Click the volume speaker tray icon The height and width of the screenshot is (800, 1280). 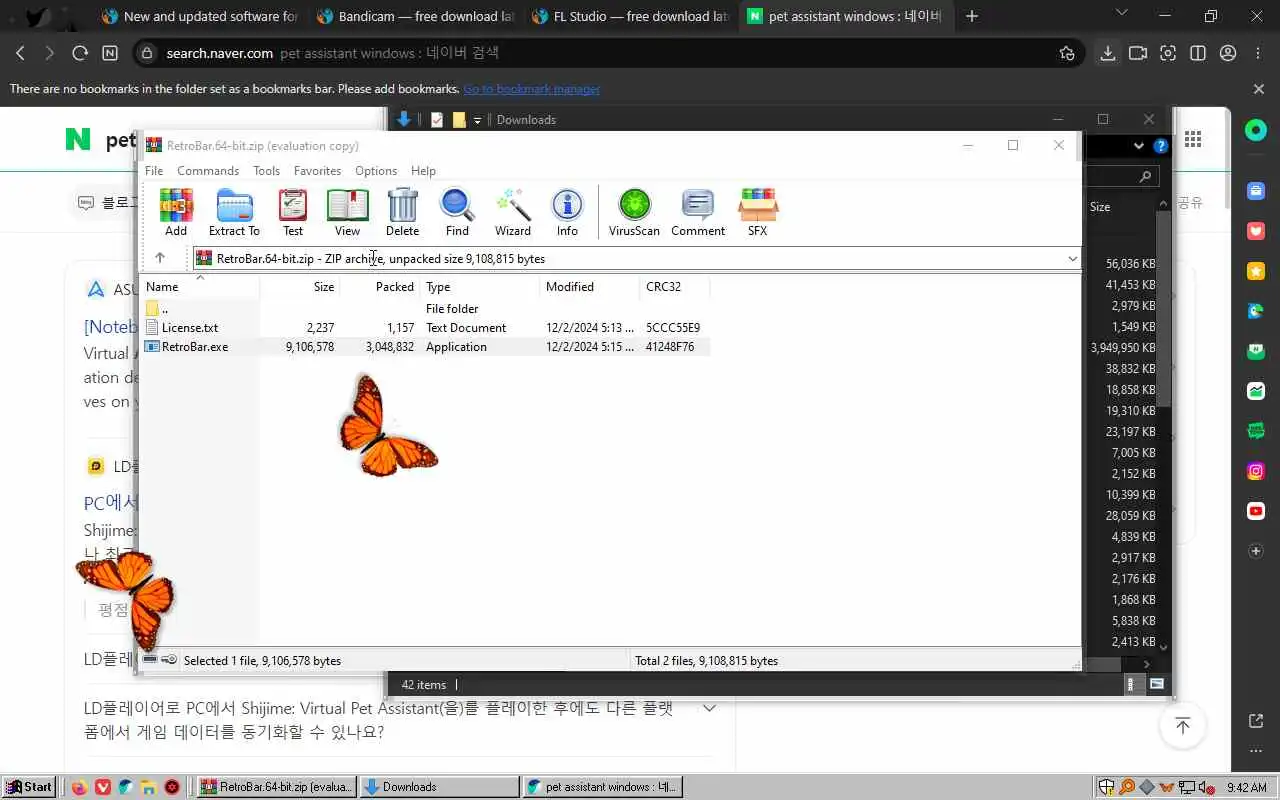(x=1205, y=787)
